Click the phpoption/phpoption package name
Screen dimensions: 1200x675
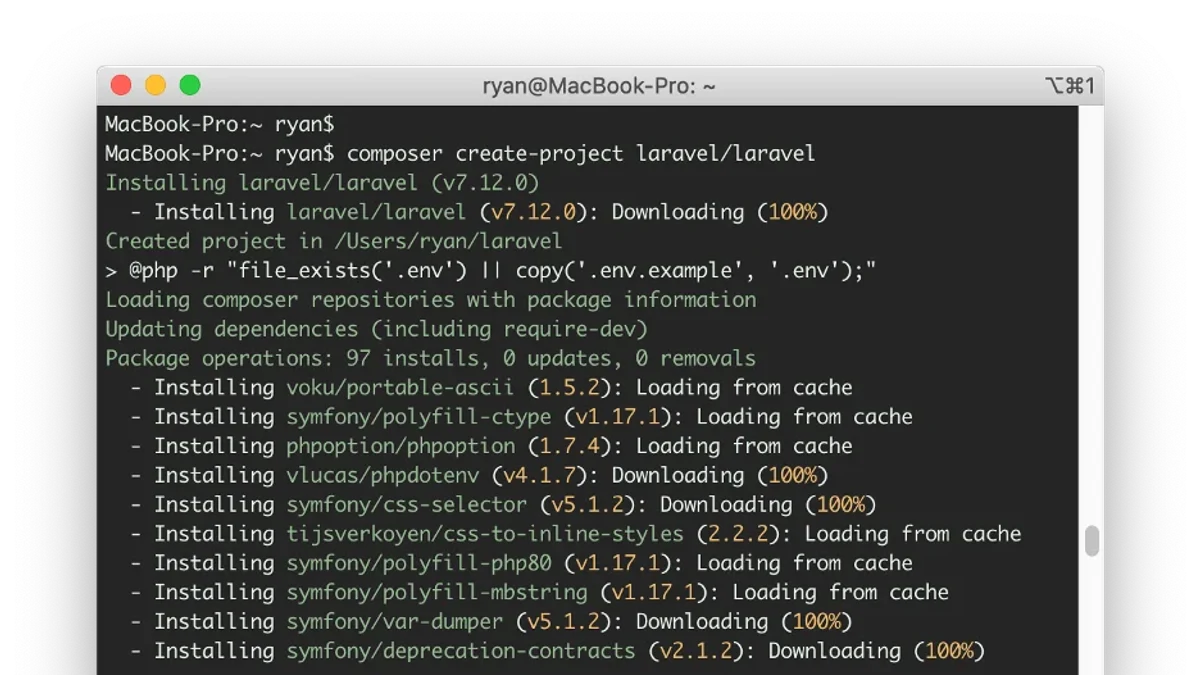[x=401, y=446]
